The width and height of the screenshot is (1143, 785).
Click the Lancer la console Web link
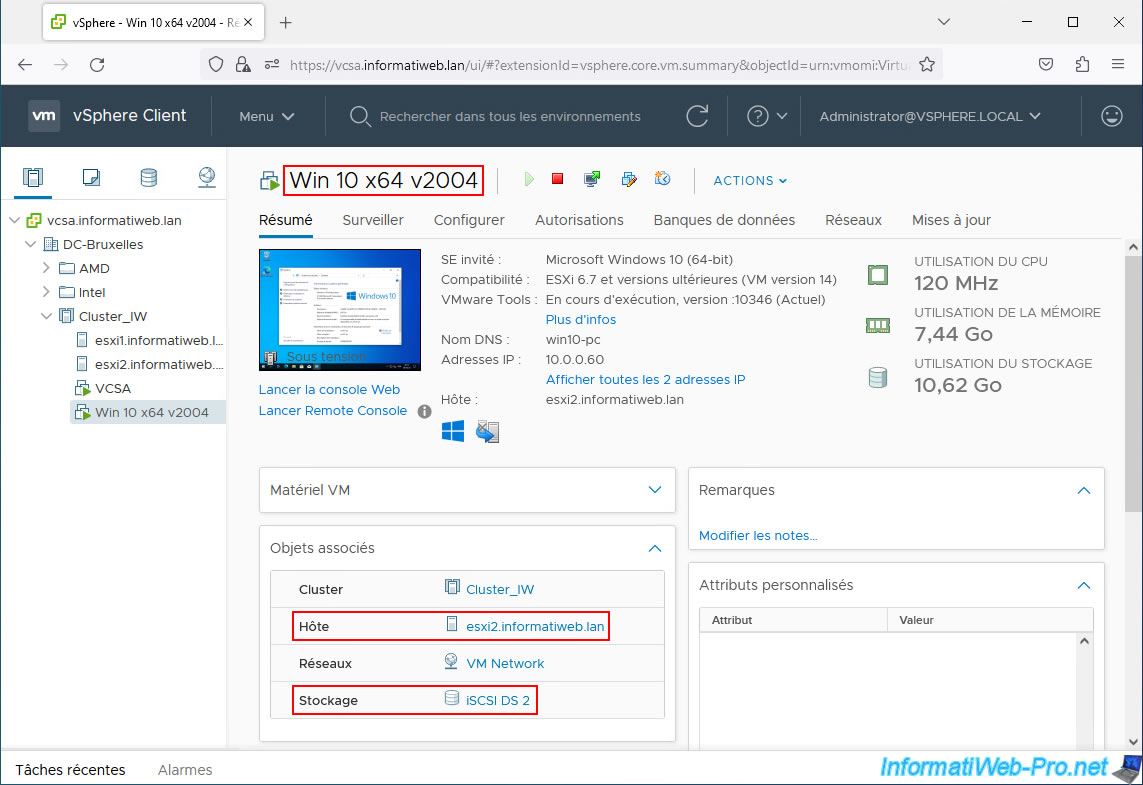[x=329, y=390]
